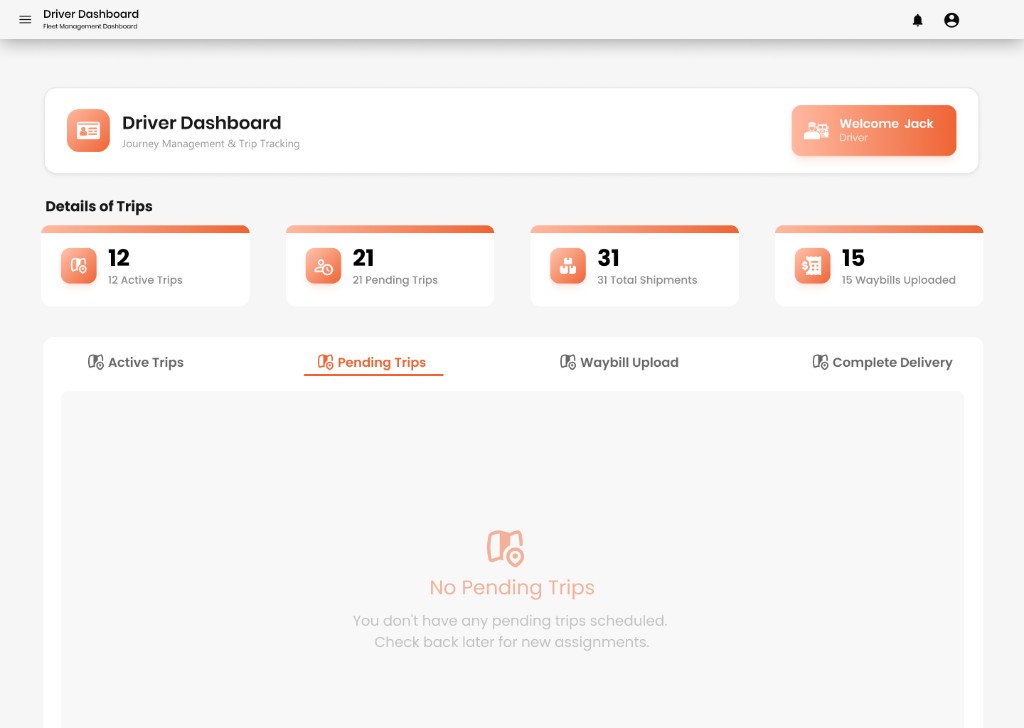This screenshot has width=1024, height=728.
Task: Click the Welcome Jack driver button
Action: pyautogui.click(x=874, y=131)
